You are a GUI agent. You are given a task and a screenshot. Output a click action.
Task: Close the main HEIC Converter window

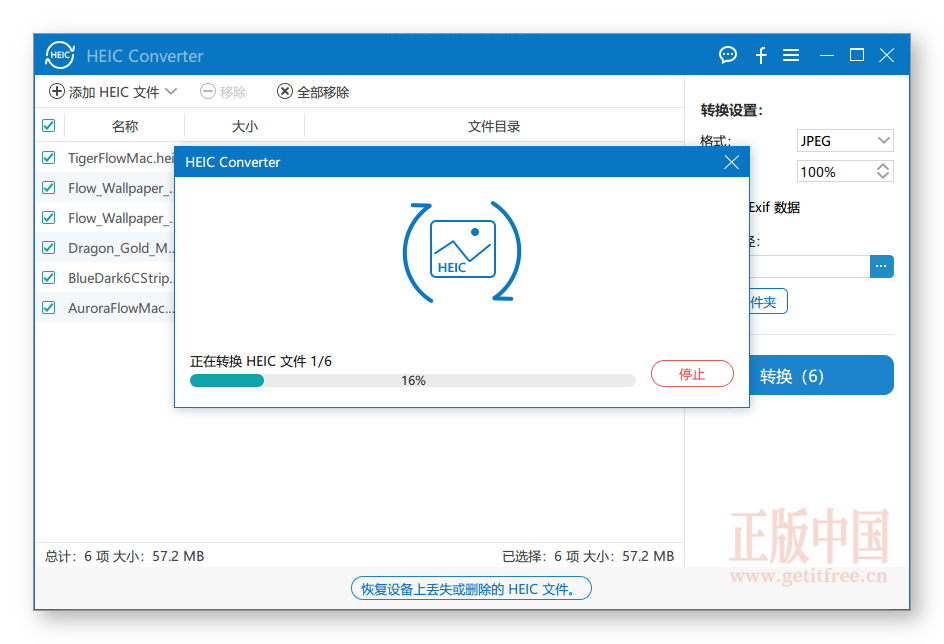(886, 55)
